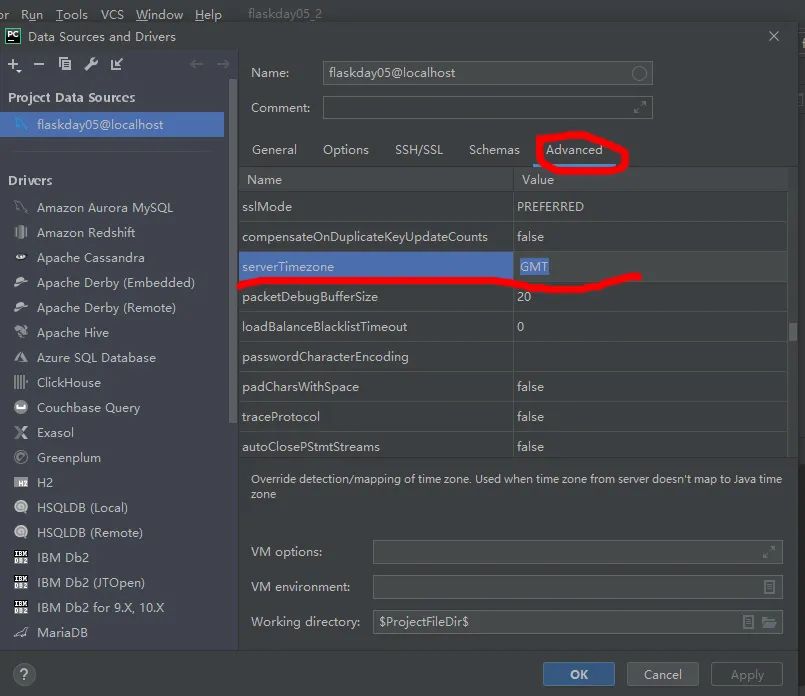Click the Cancel button

pyautogui.click(x=662, y=674)
